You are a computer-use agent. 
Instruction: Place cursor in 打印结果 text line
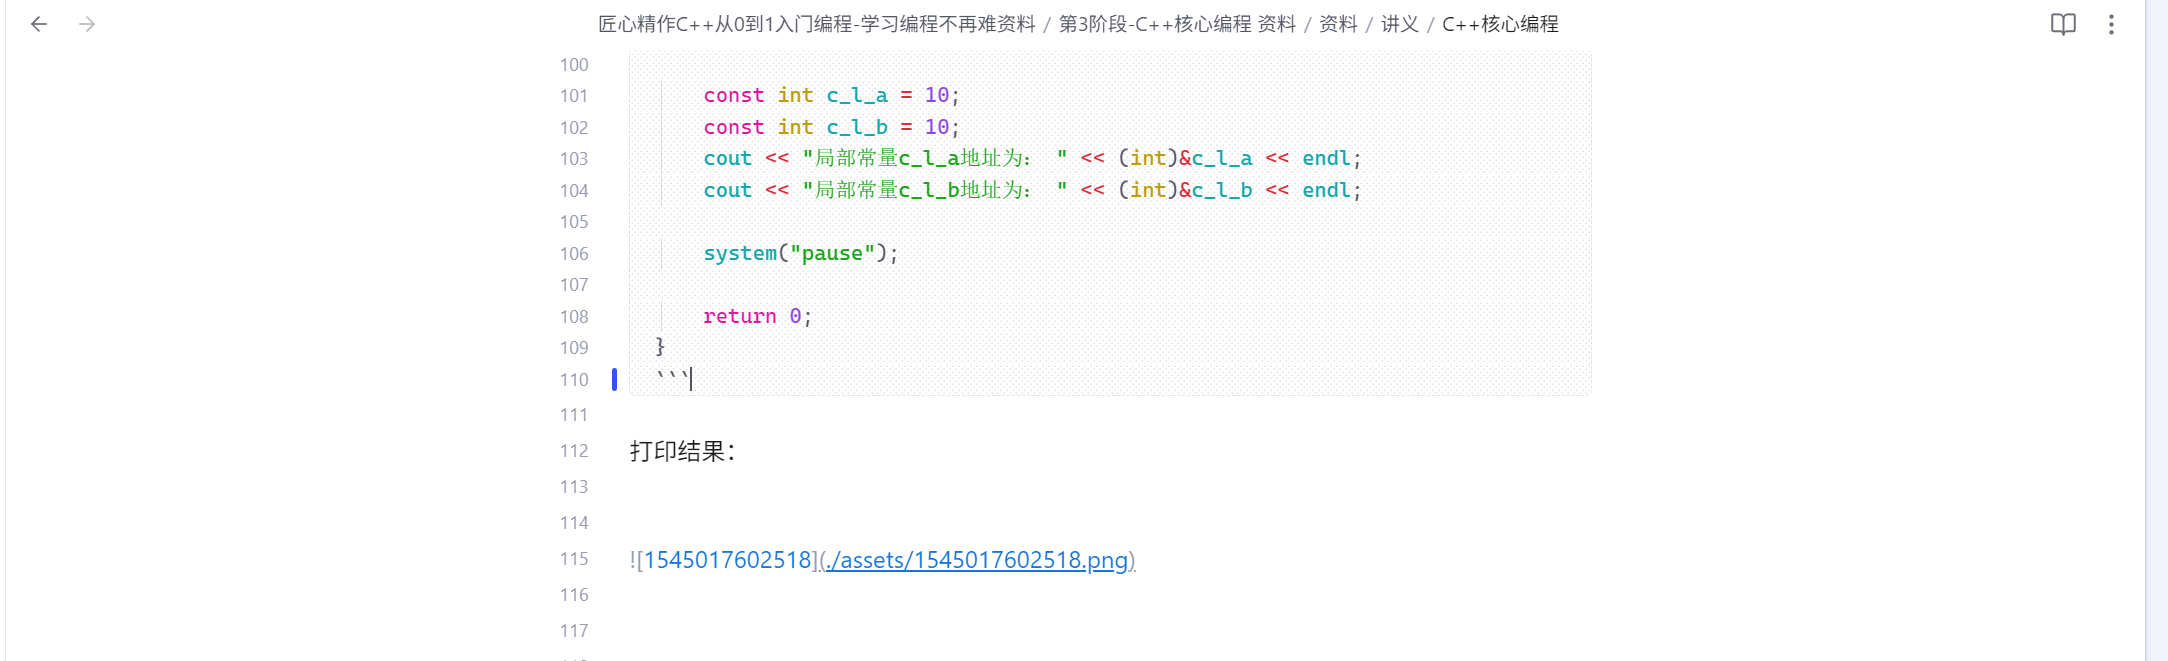pos(682,451)
